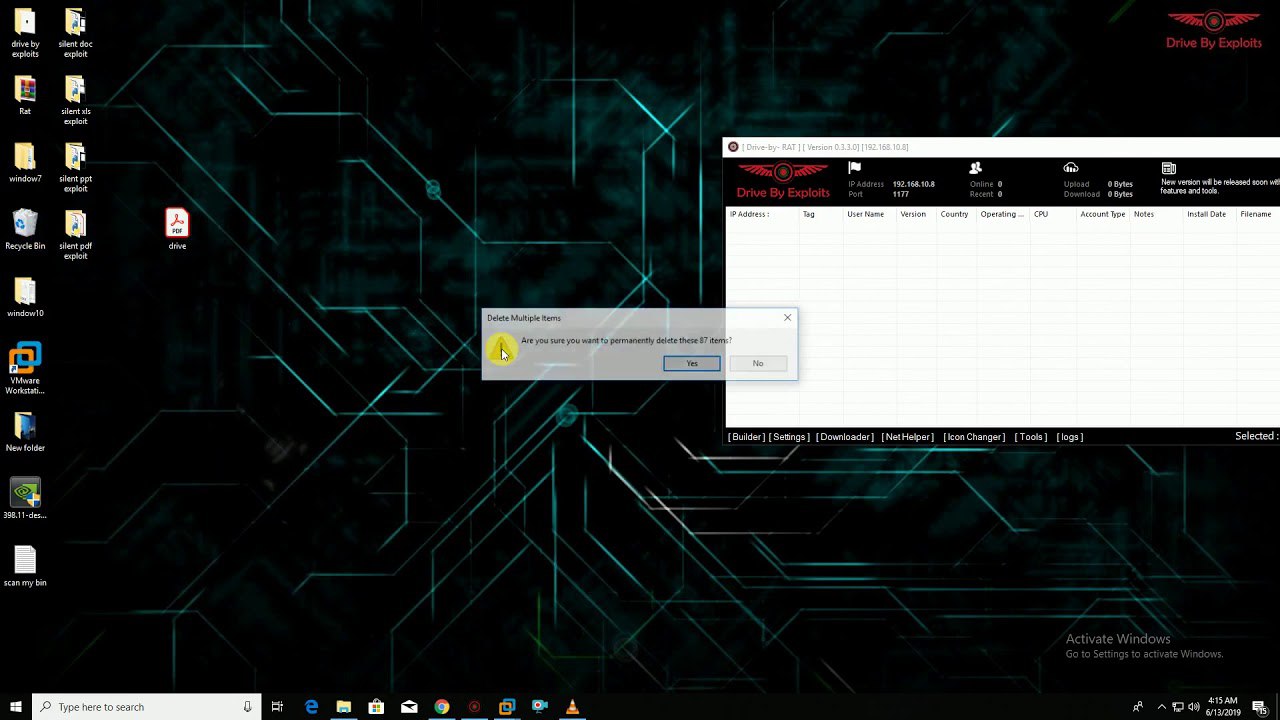1280x720 pixels.
Task: Open the [Tools] menu item
Action: click(1031, 437)
